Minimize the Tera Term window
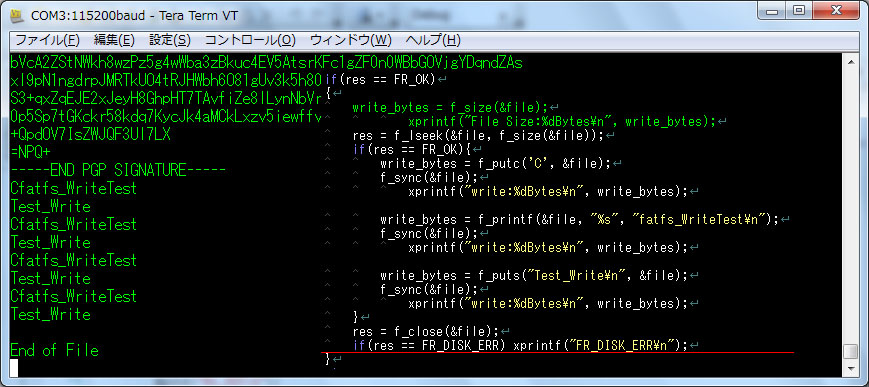The image size is (869, 387). [774, 11]
